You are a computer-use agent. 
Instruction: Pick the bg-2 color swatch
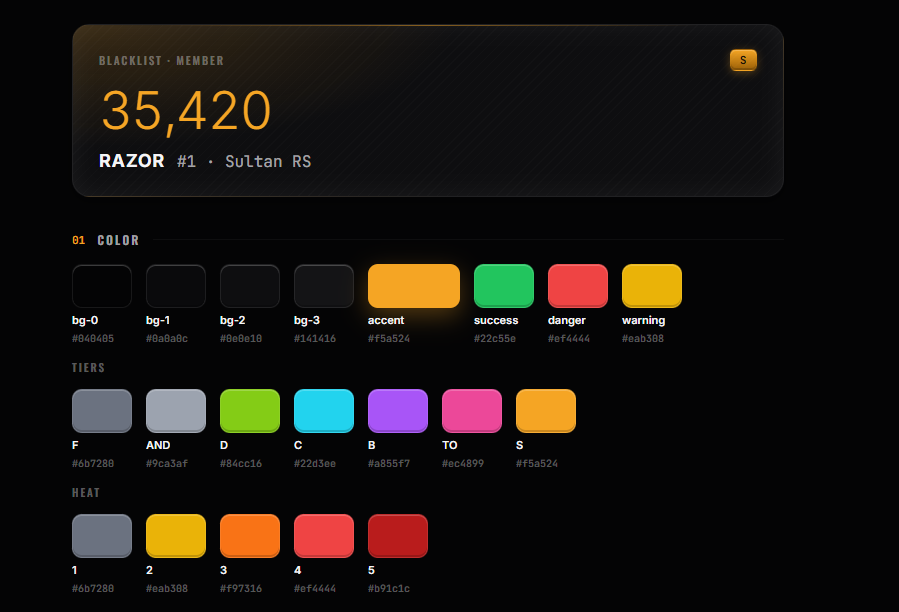coord(250,286)
